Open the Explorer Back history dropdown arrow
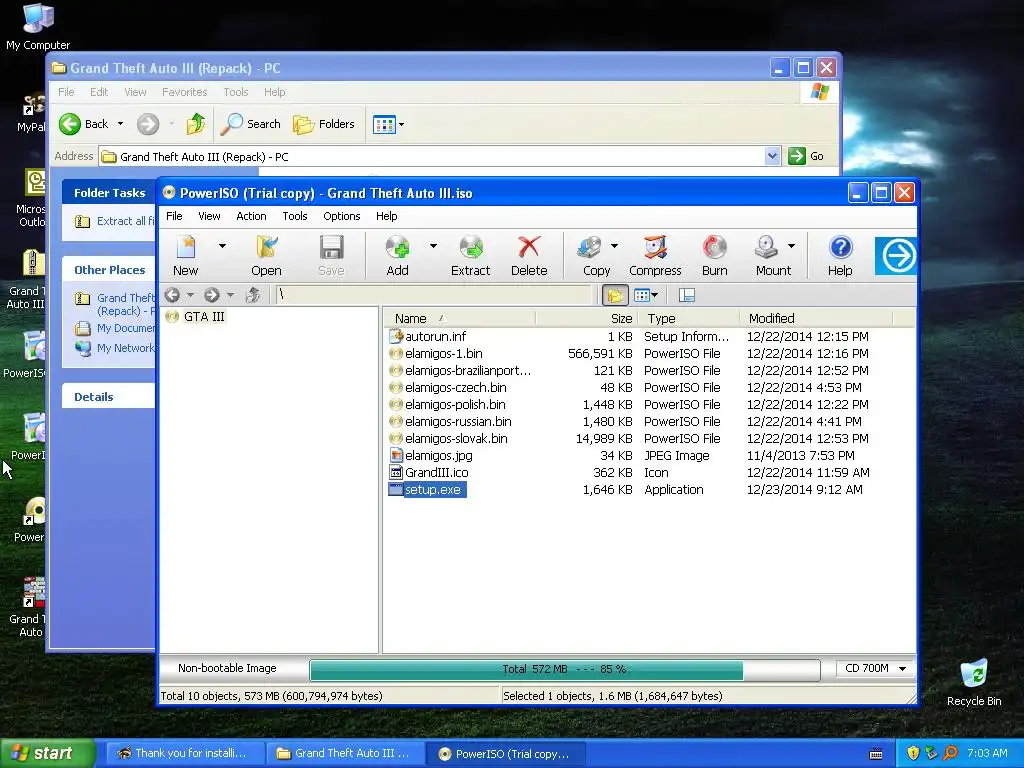Image resolution: width=1024 pixels, height=768 pixels. [x=120, y=124]
